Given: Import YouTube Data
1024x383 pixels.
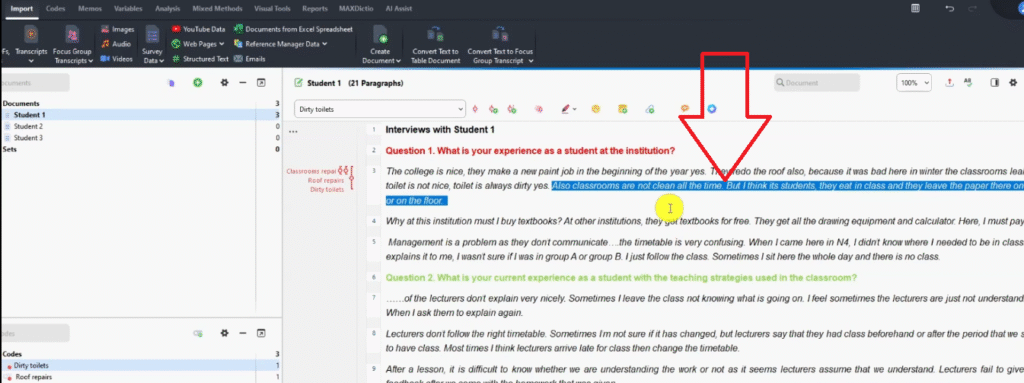Looking at the screenshot, I should 199,29.
